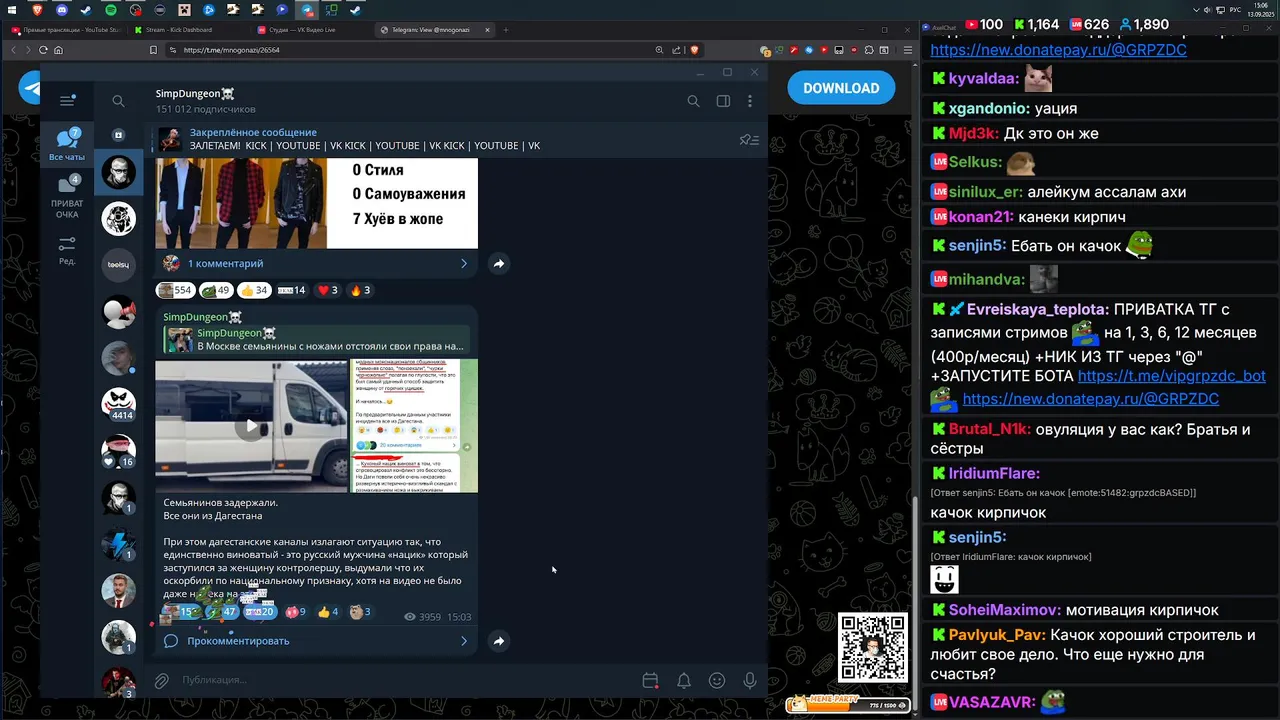Click the browser back arrow
Screen dimensions: 1280x720
(x=14, y=50)
